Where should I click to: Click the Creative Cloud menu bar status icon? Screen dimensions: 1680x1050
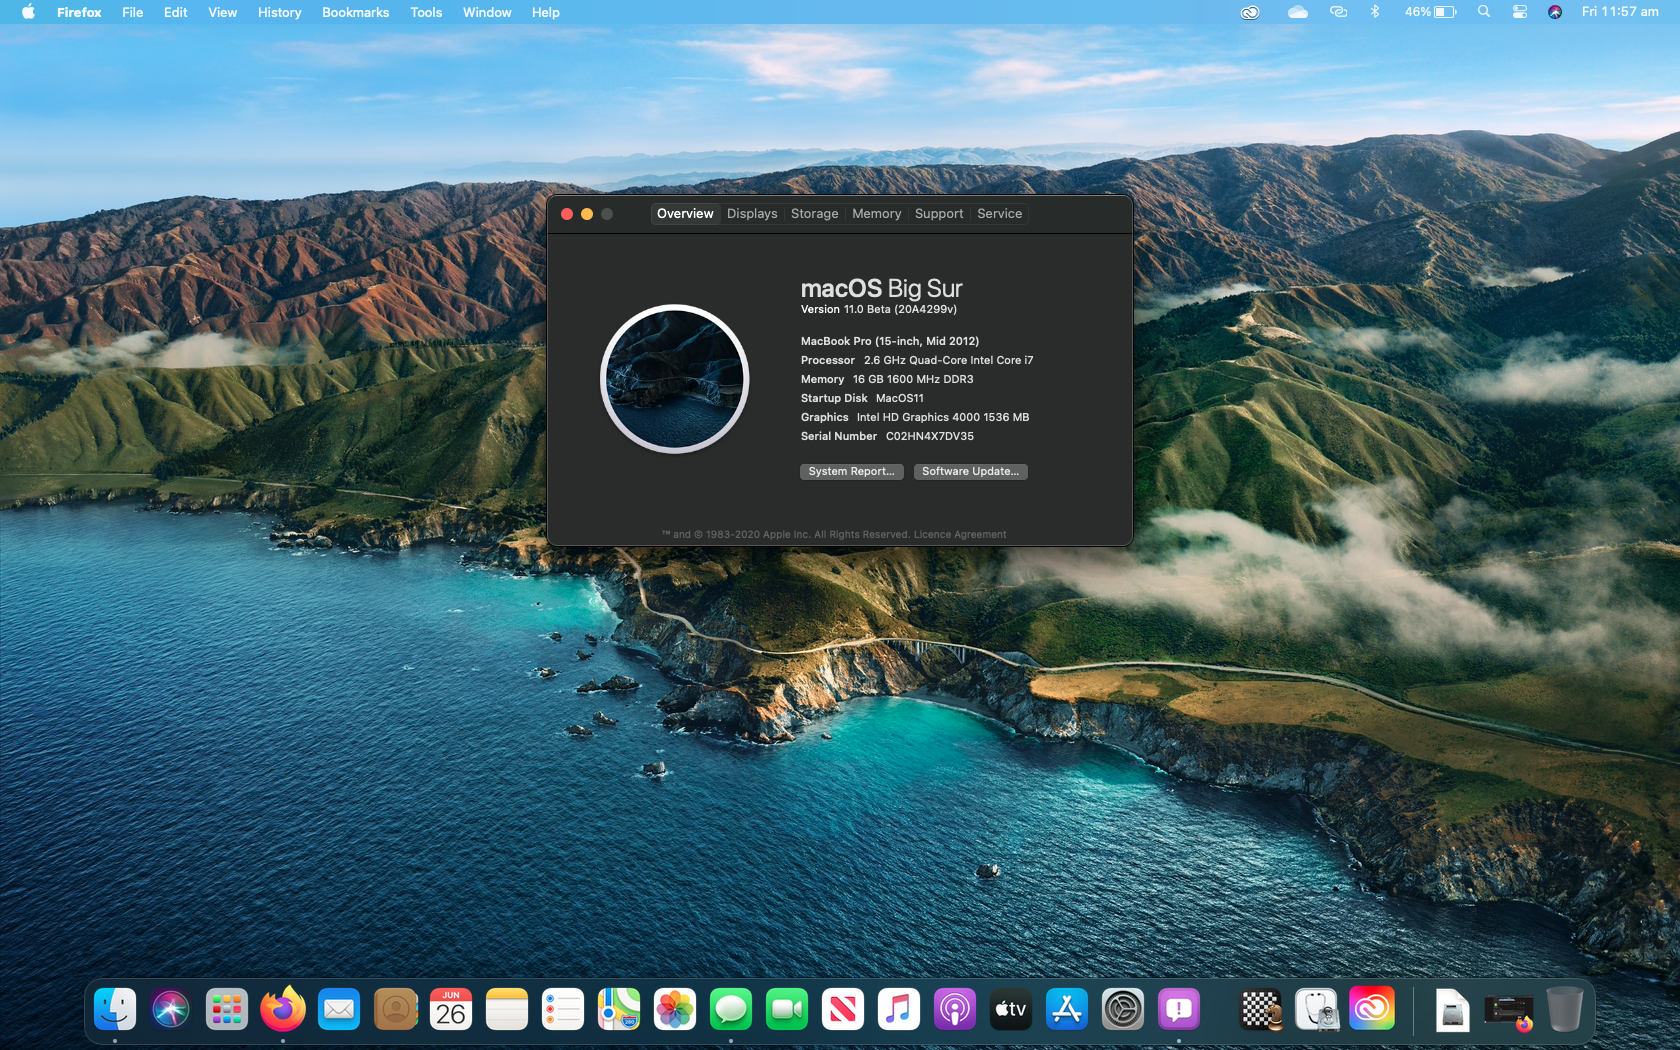point(1250,12)
